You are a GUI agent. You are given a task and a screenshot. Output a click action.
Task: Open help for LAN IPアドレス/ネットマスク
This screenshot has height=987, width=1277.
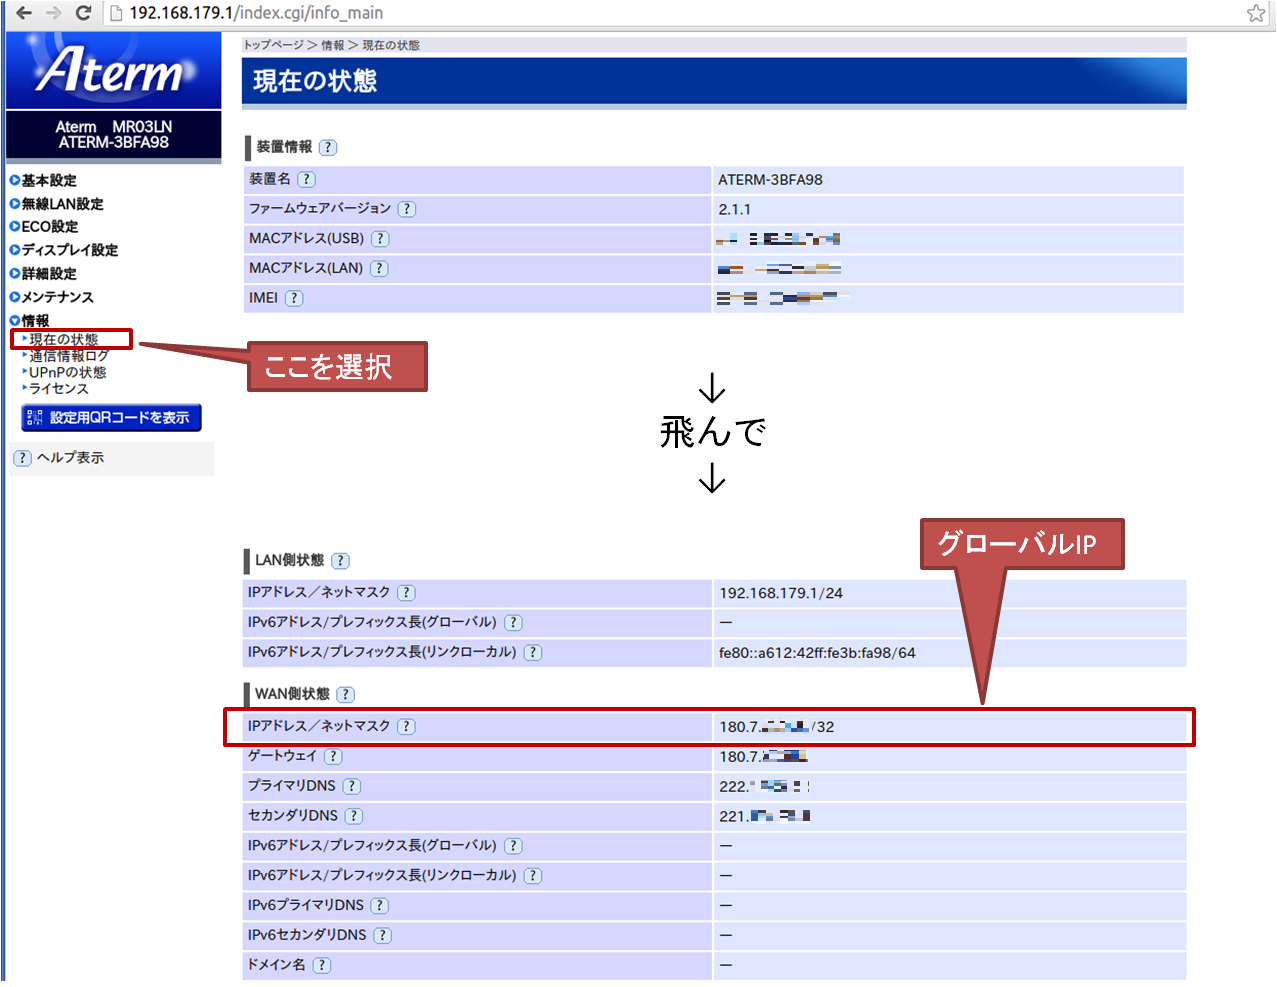(x=406, y=593)
